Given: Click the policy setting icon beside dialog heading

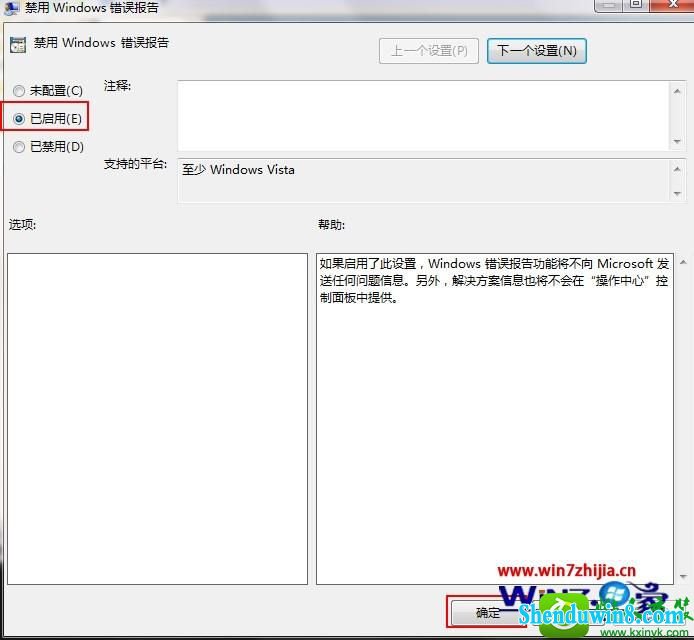Looking at the screenshot, I should point(18,45).
